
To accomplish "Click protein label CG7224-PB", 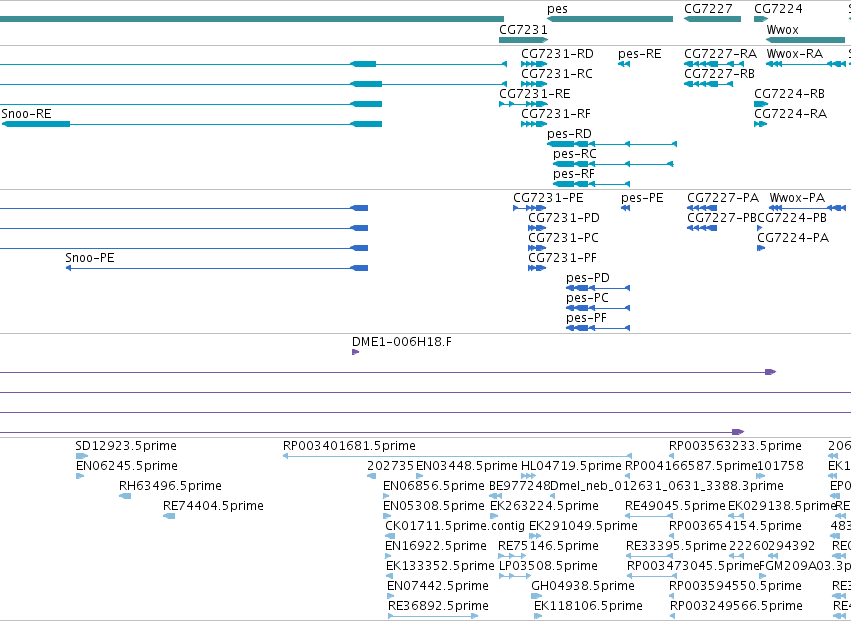I will coord(792,218).
